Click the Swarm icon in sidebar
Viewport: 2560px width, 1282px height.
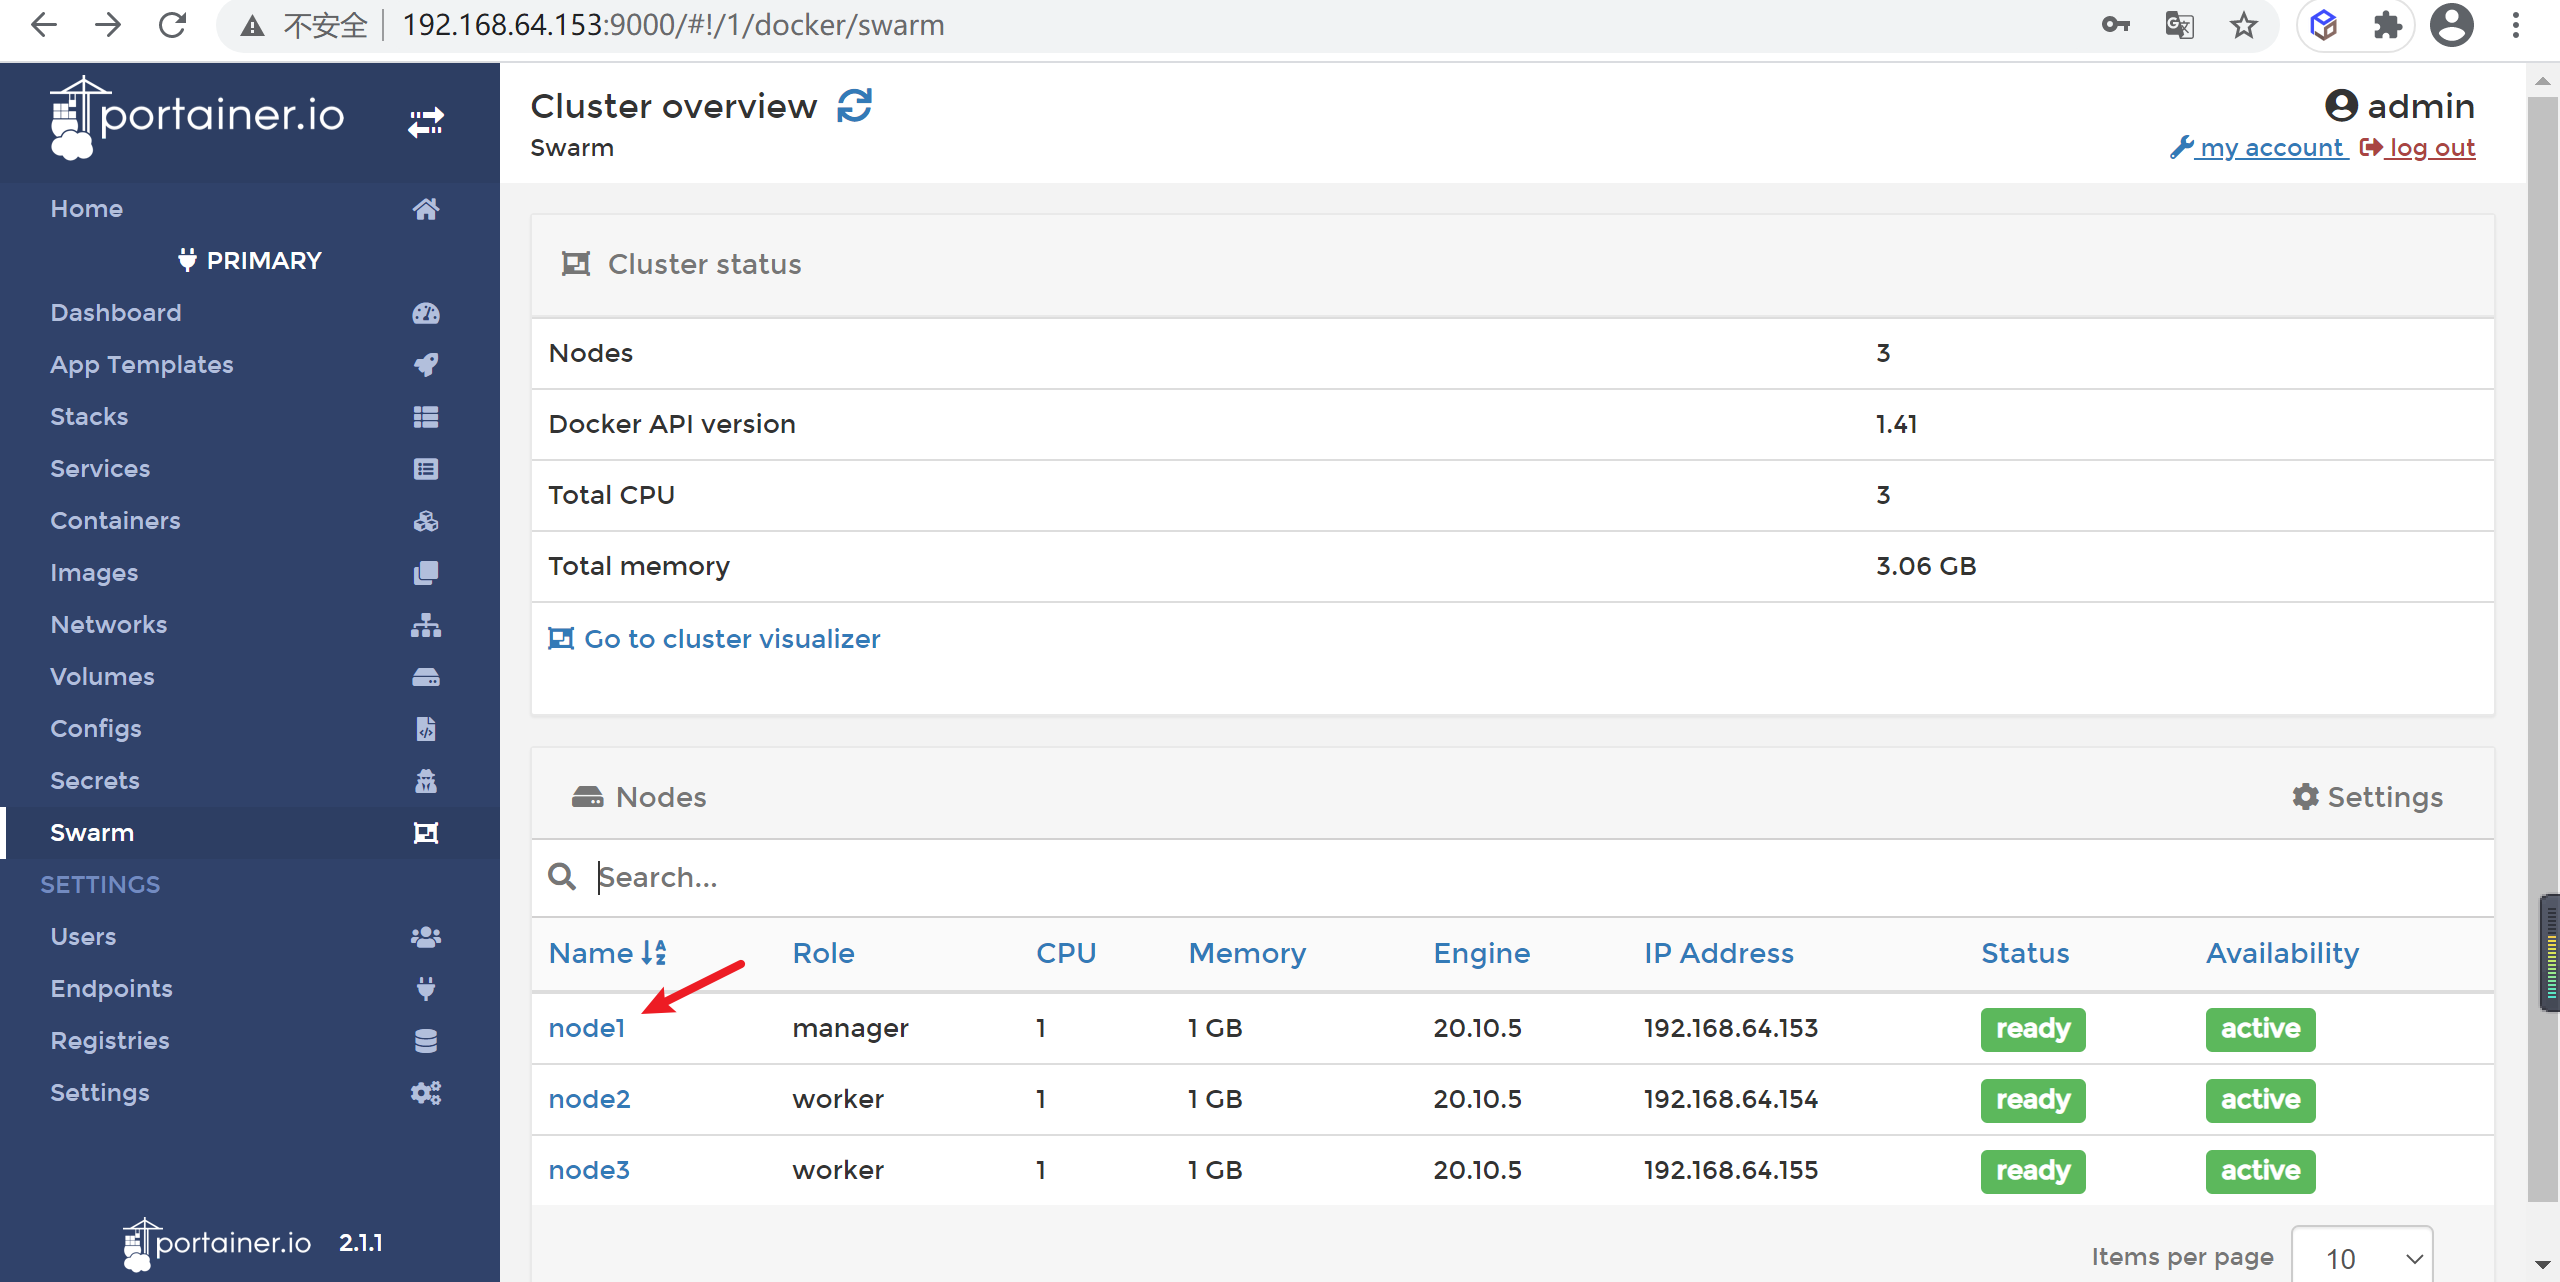point(427,832)
